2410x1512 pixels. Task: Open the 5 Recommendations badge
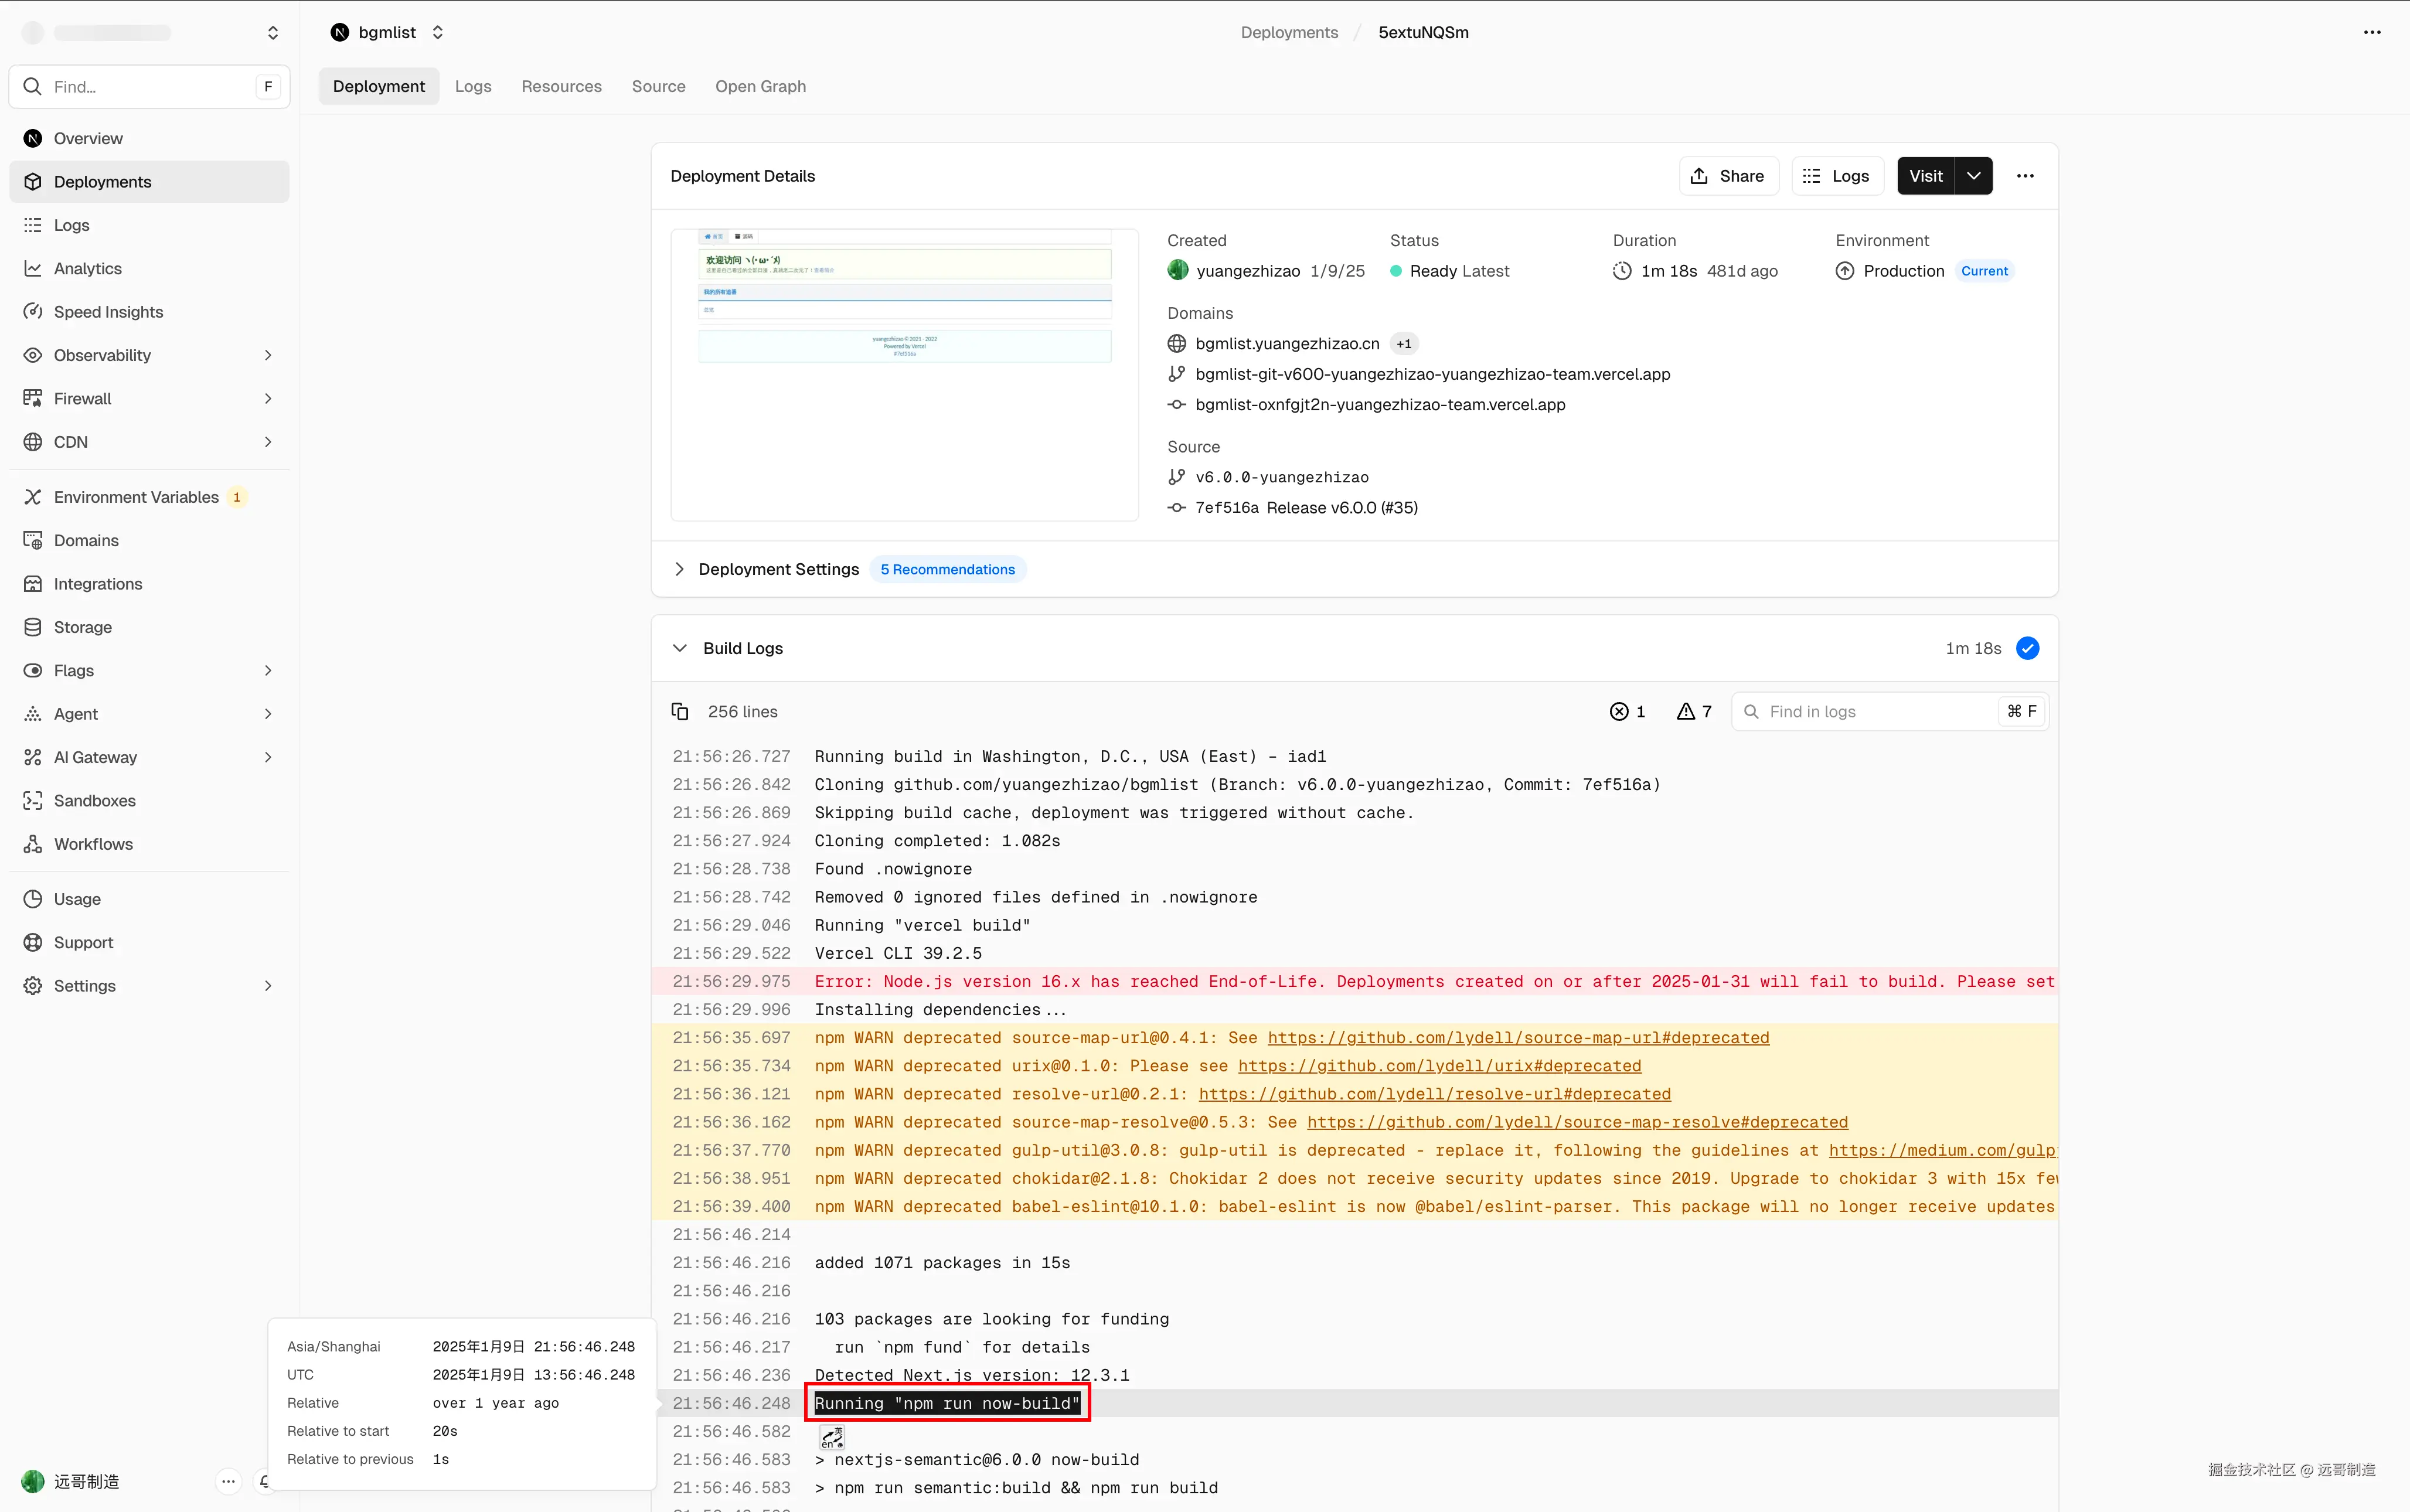(x=947, y=569)
